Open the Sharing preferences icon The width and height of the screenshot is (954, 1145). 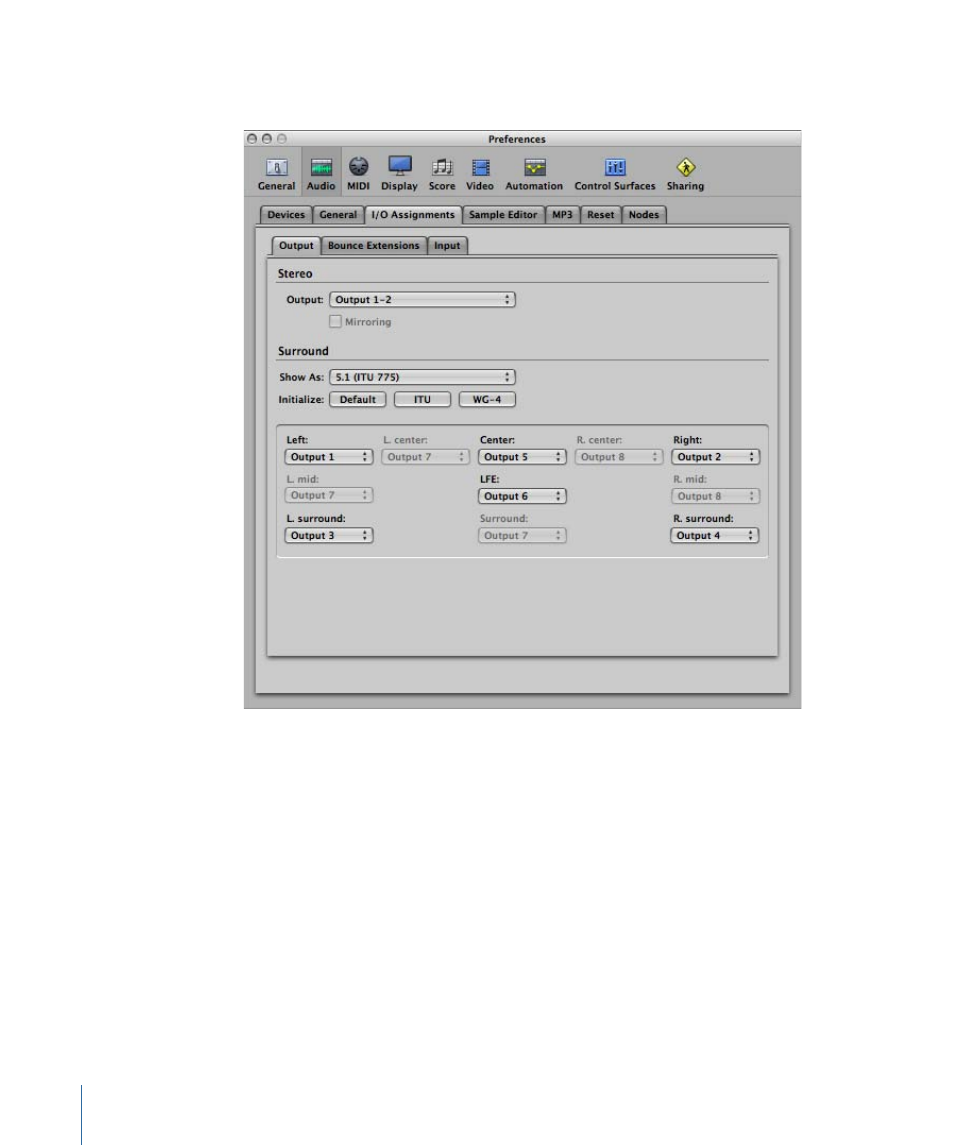685,174
